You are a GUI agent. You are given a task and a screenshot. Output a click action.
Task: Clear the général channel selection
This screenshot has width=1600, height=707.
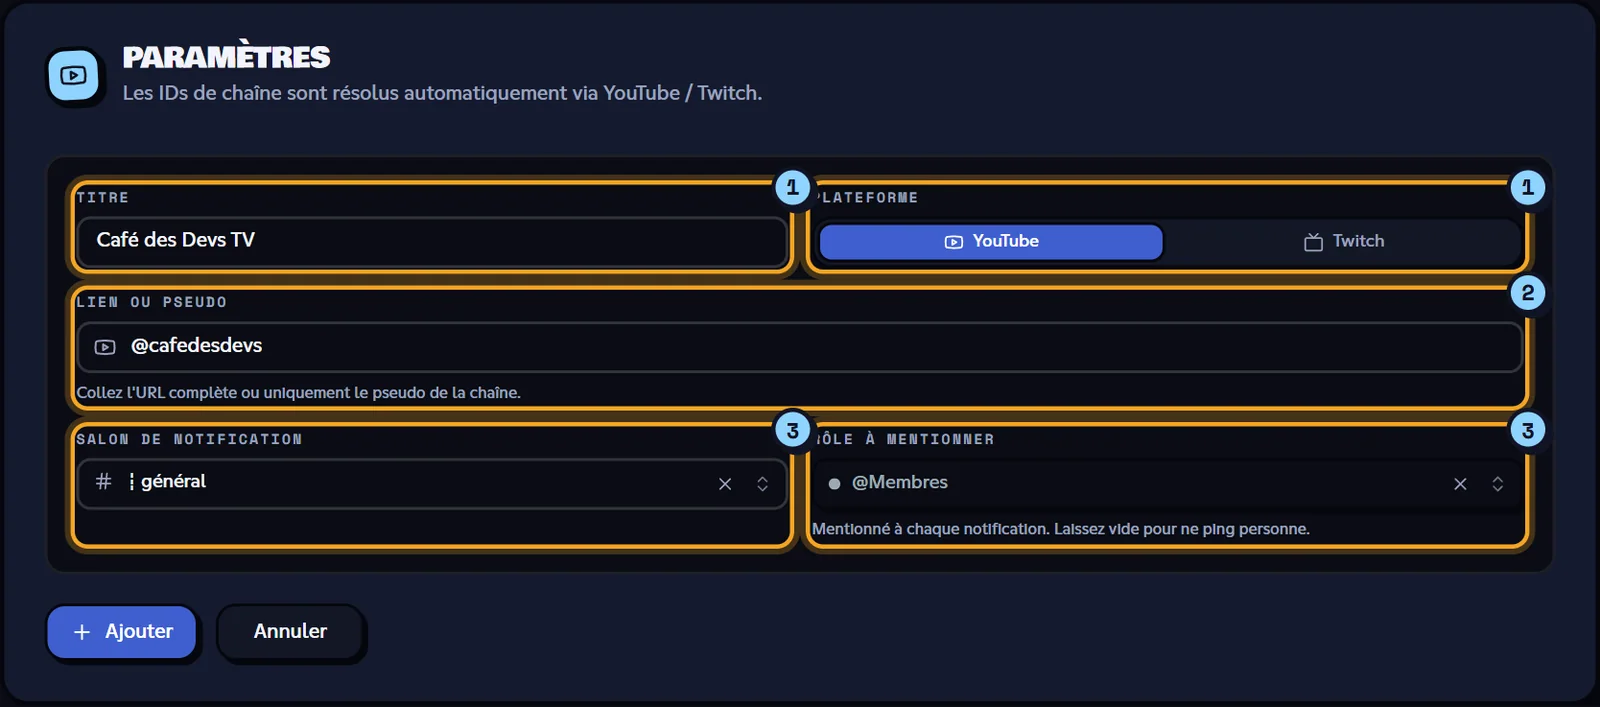(725, 484)
